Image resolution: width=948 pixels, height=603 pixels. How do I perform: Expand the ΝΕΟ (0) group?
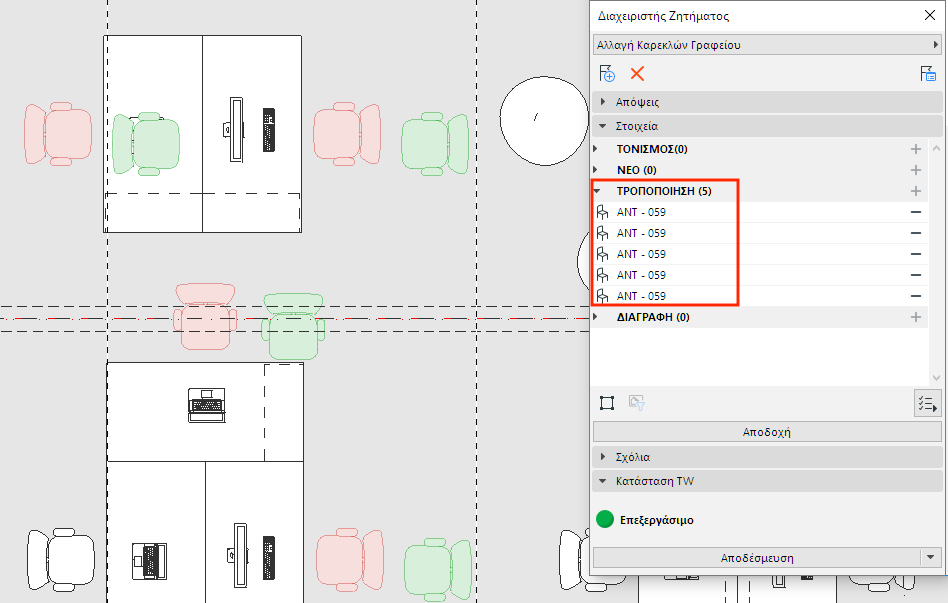[x=596, y=170]
